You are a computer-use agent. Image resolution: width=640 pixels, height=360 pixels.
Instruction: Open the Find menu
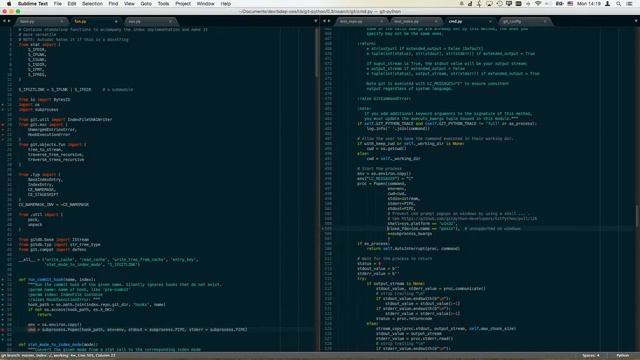tap(113, 4)
